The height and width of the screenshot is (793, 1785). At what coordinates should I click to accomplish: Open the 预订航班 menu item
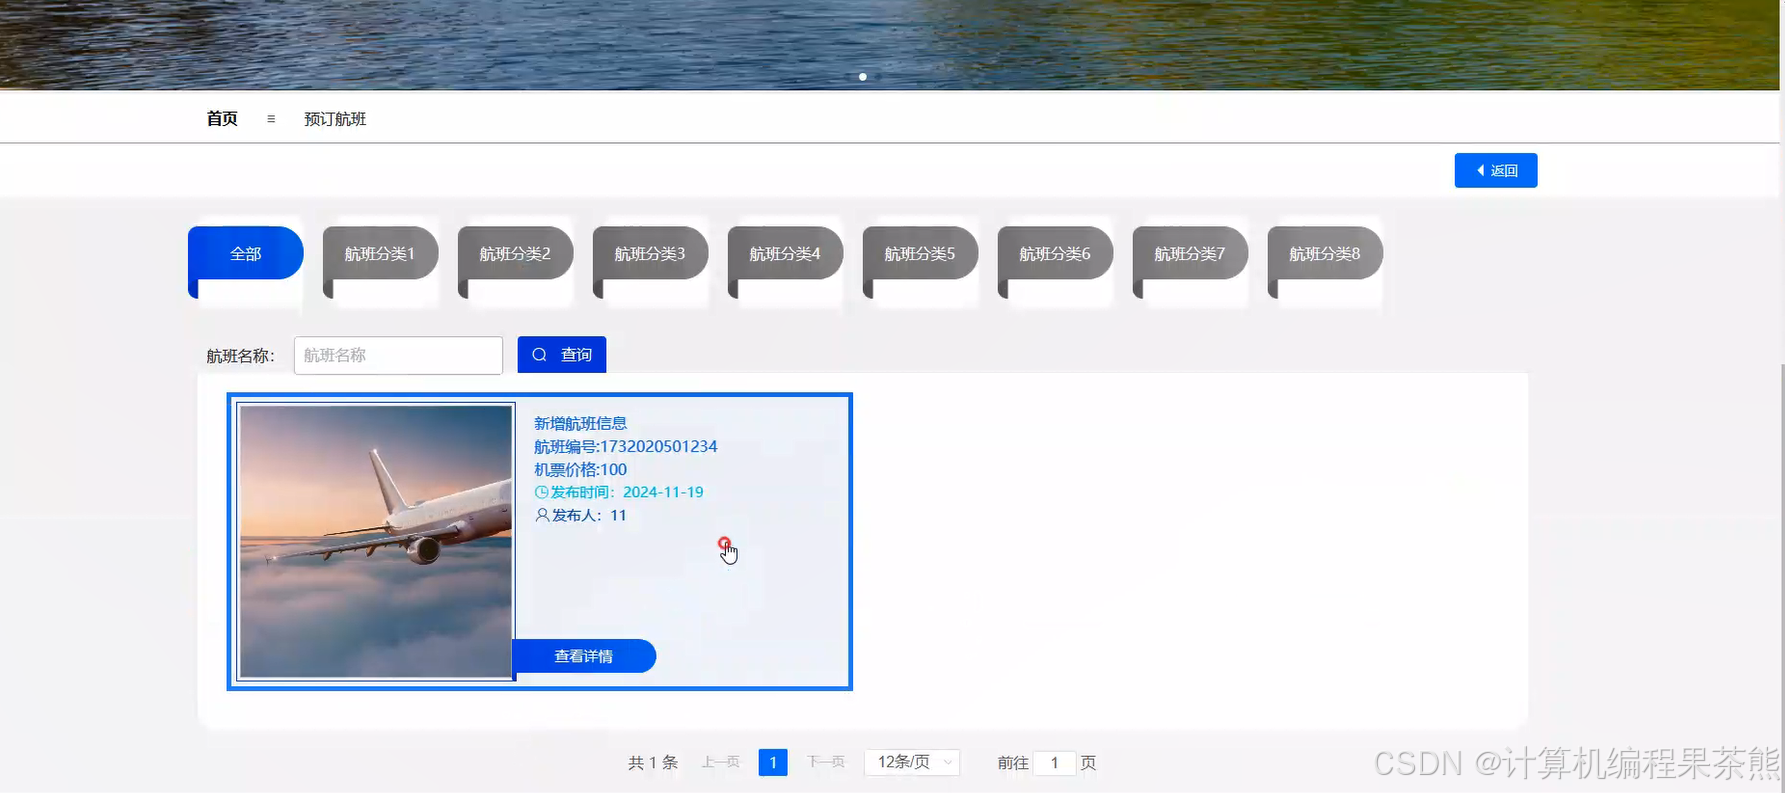(x=335, y=119)
